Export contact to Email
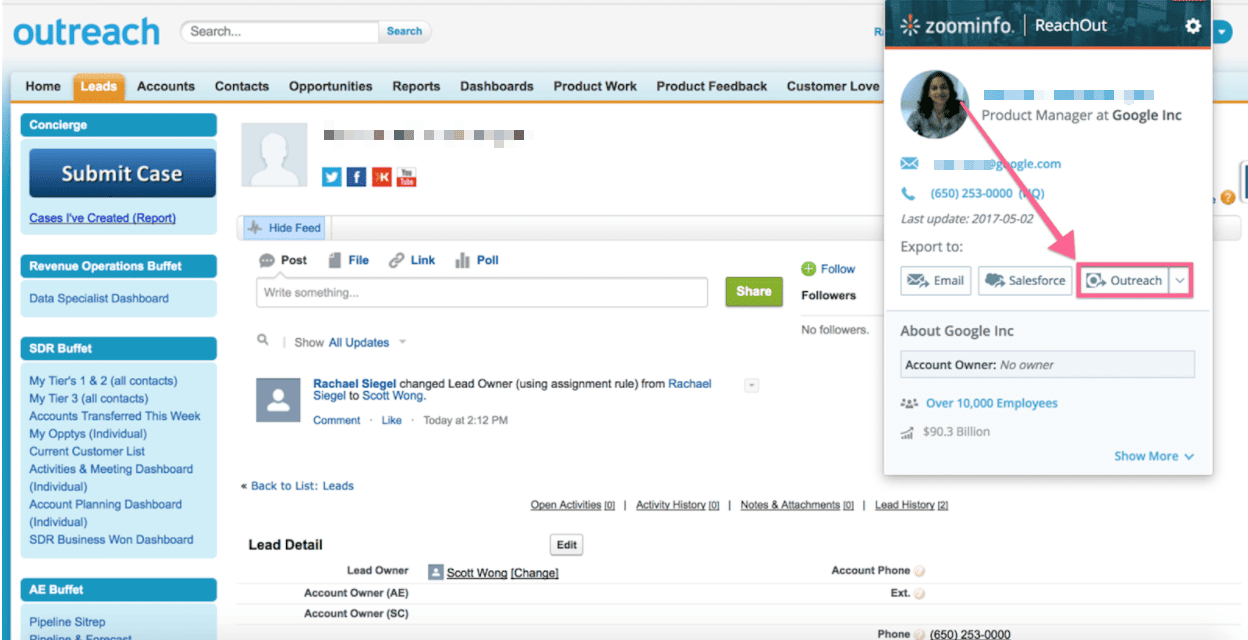 pos(935,281)
